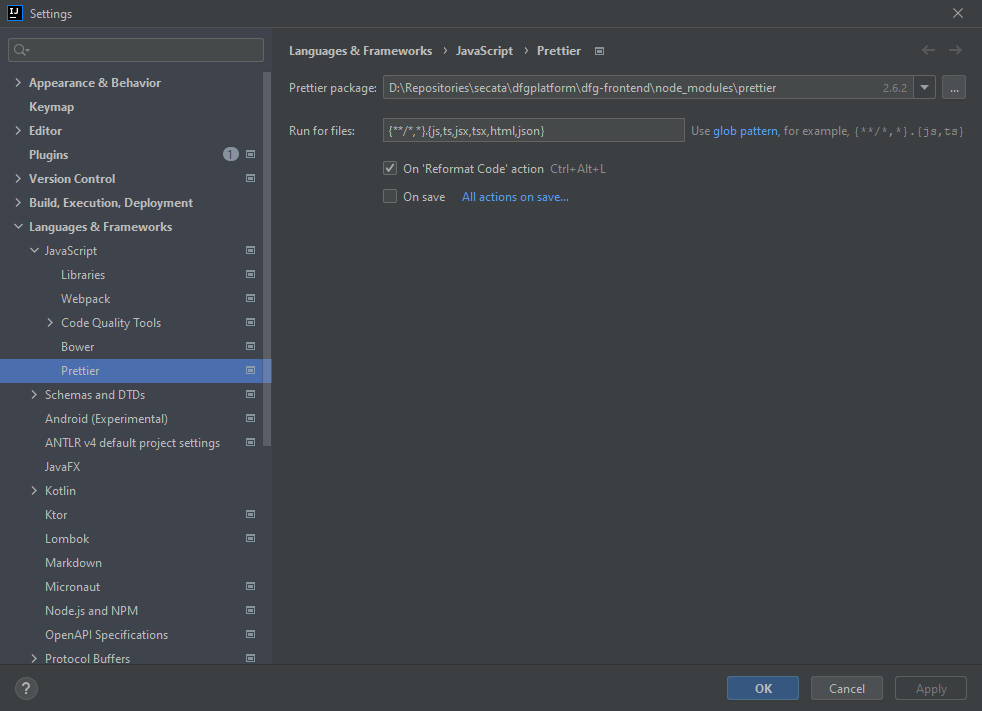
Task: Click JavaScript in the breadcrumb
Action: pyautogui.click(x=484, y=51)
